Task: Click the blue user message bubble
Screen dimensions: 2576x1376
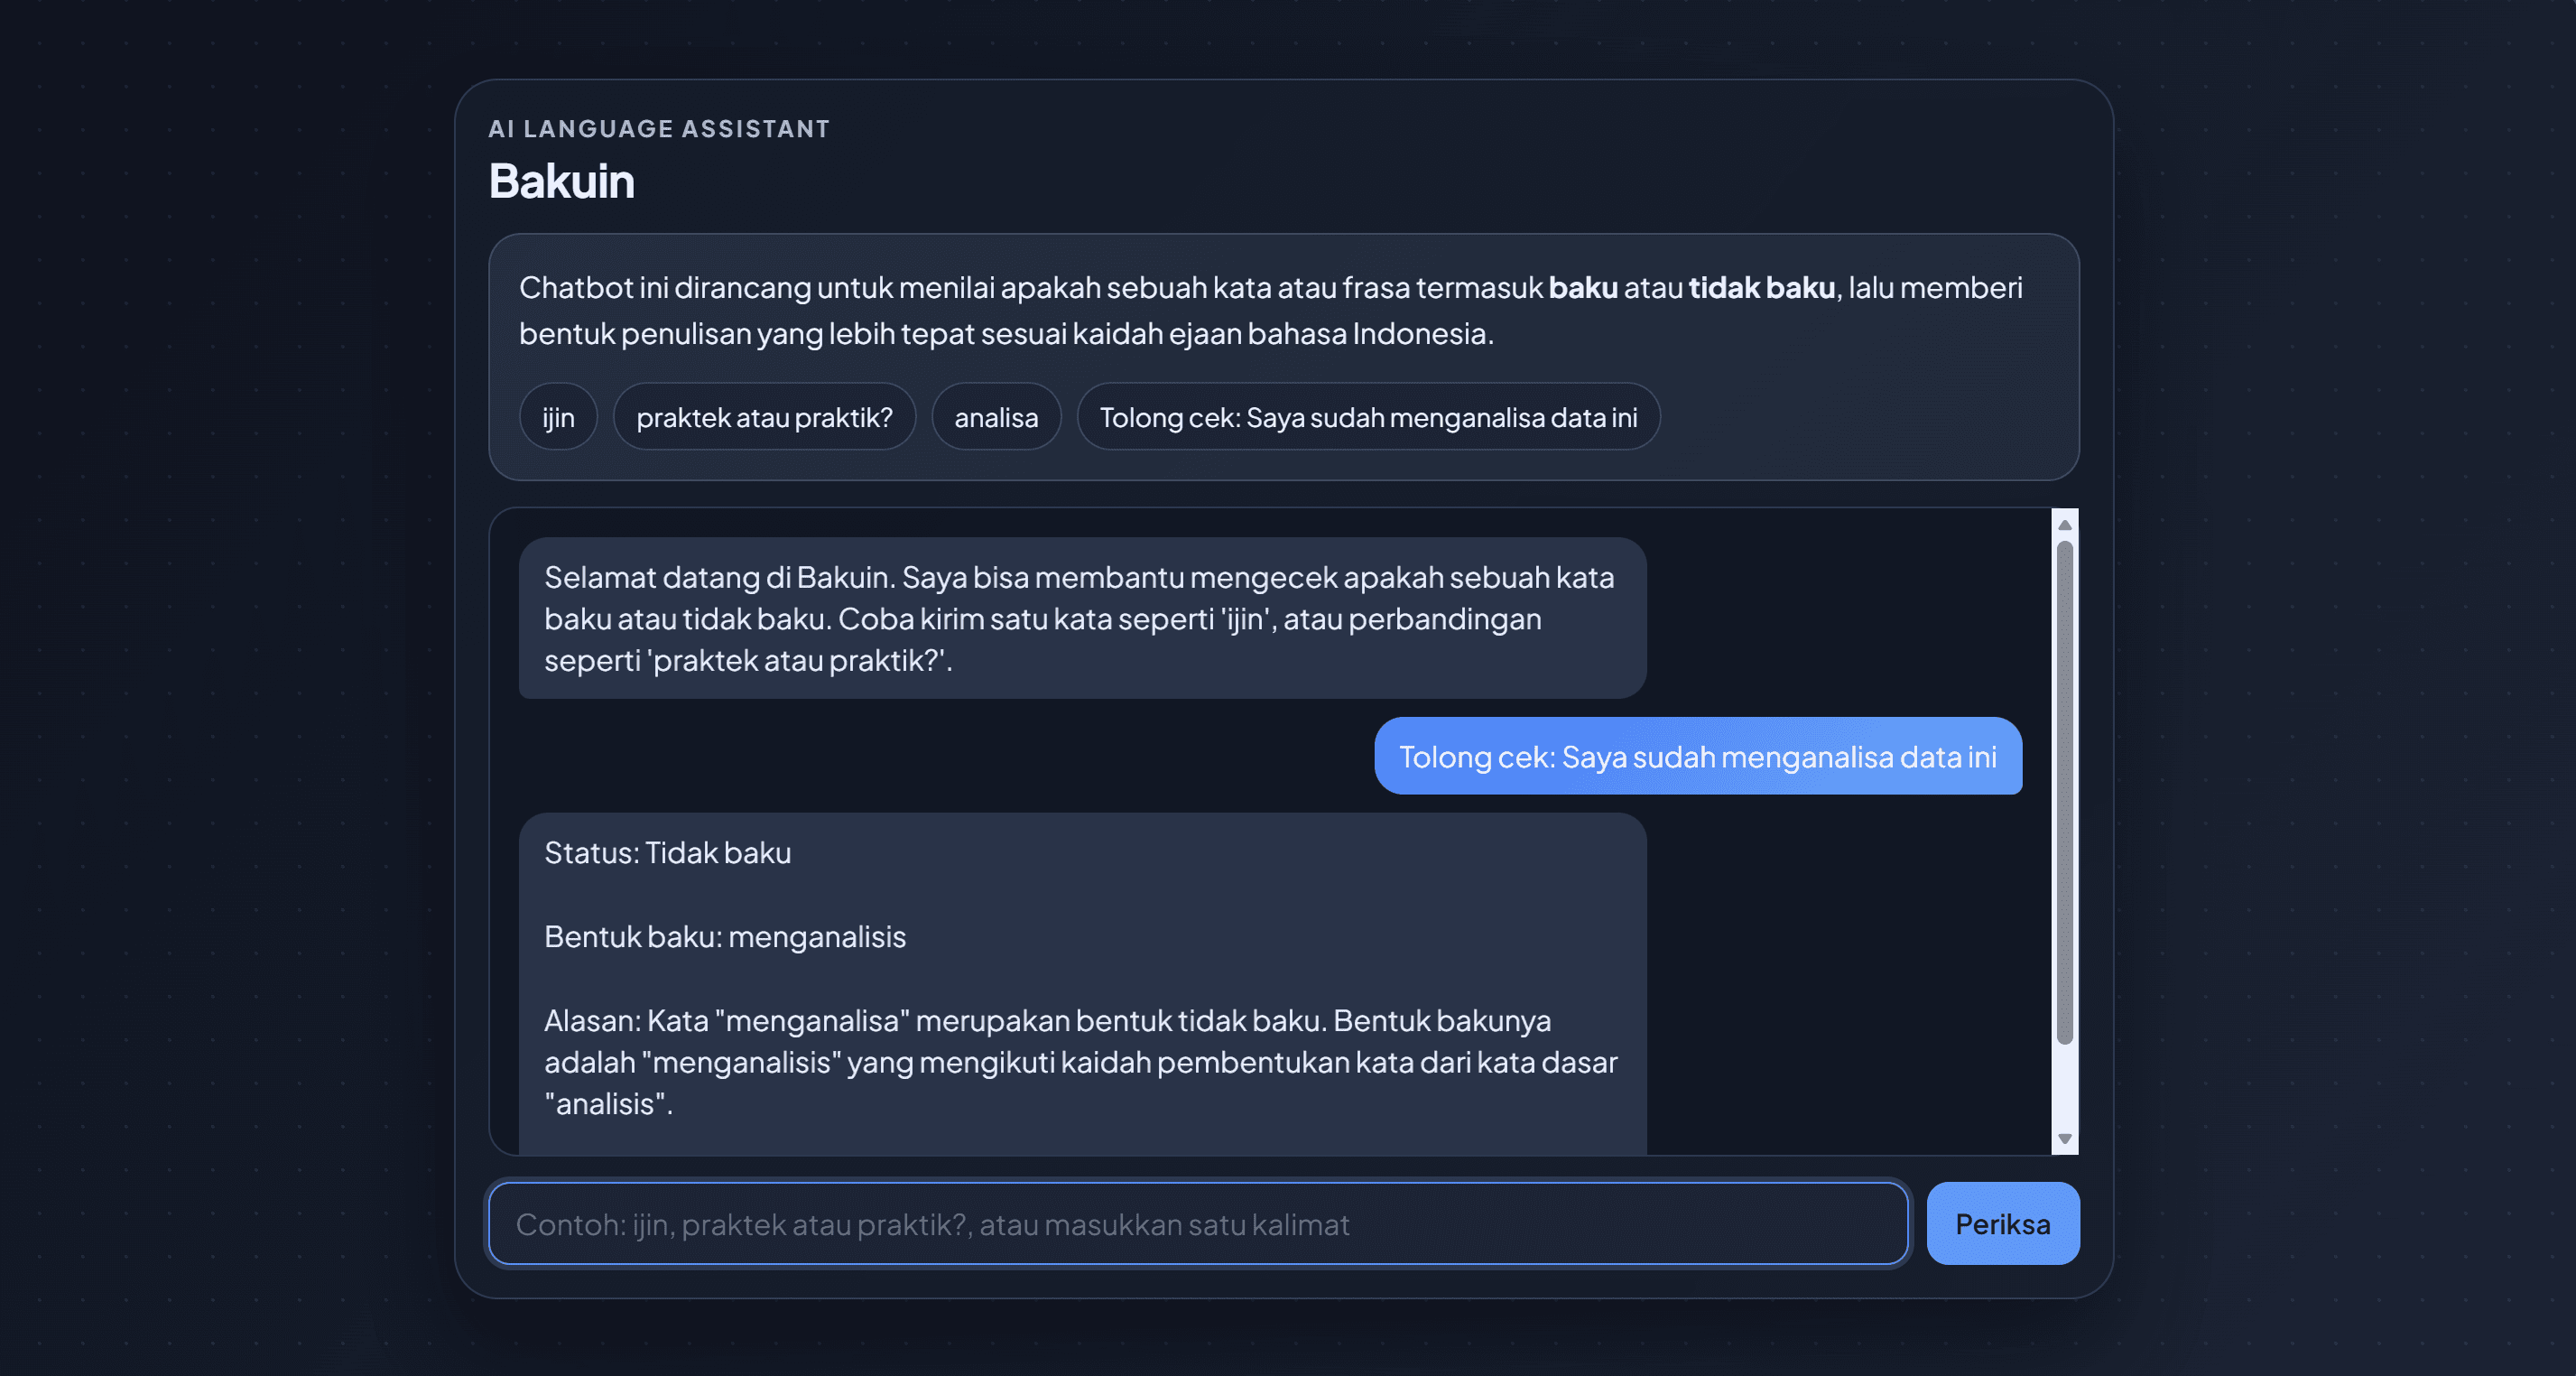Action: pos(1698,756)
